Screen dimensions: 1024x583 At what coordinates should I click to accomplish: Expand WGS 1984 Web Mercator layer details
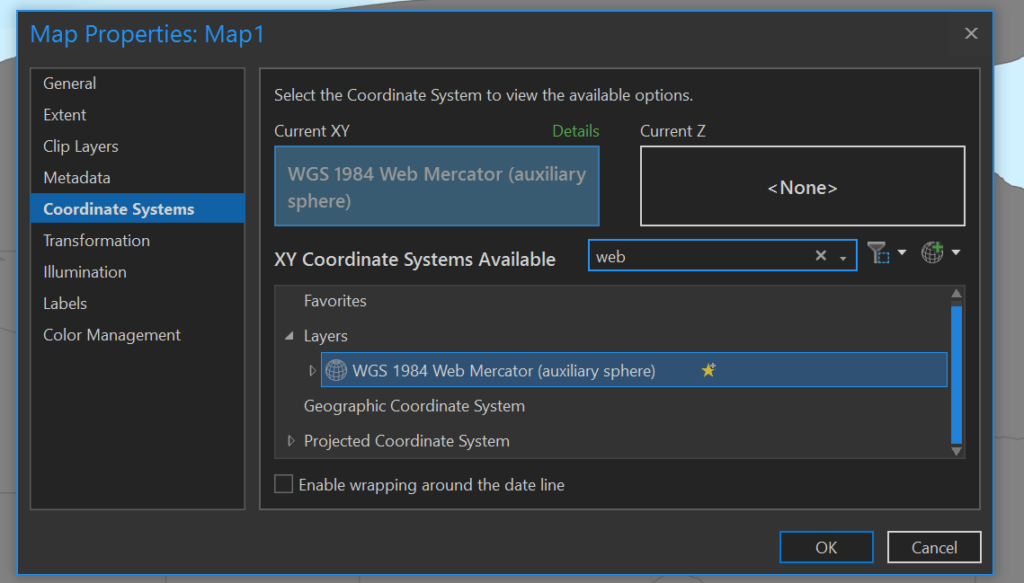click(x=312, y=370)
